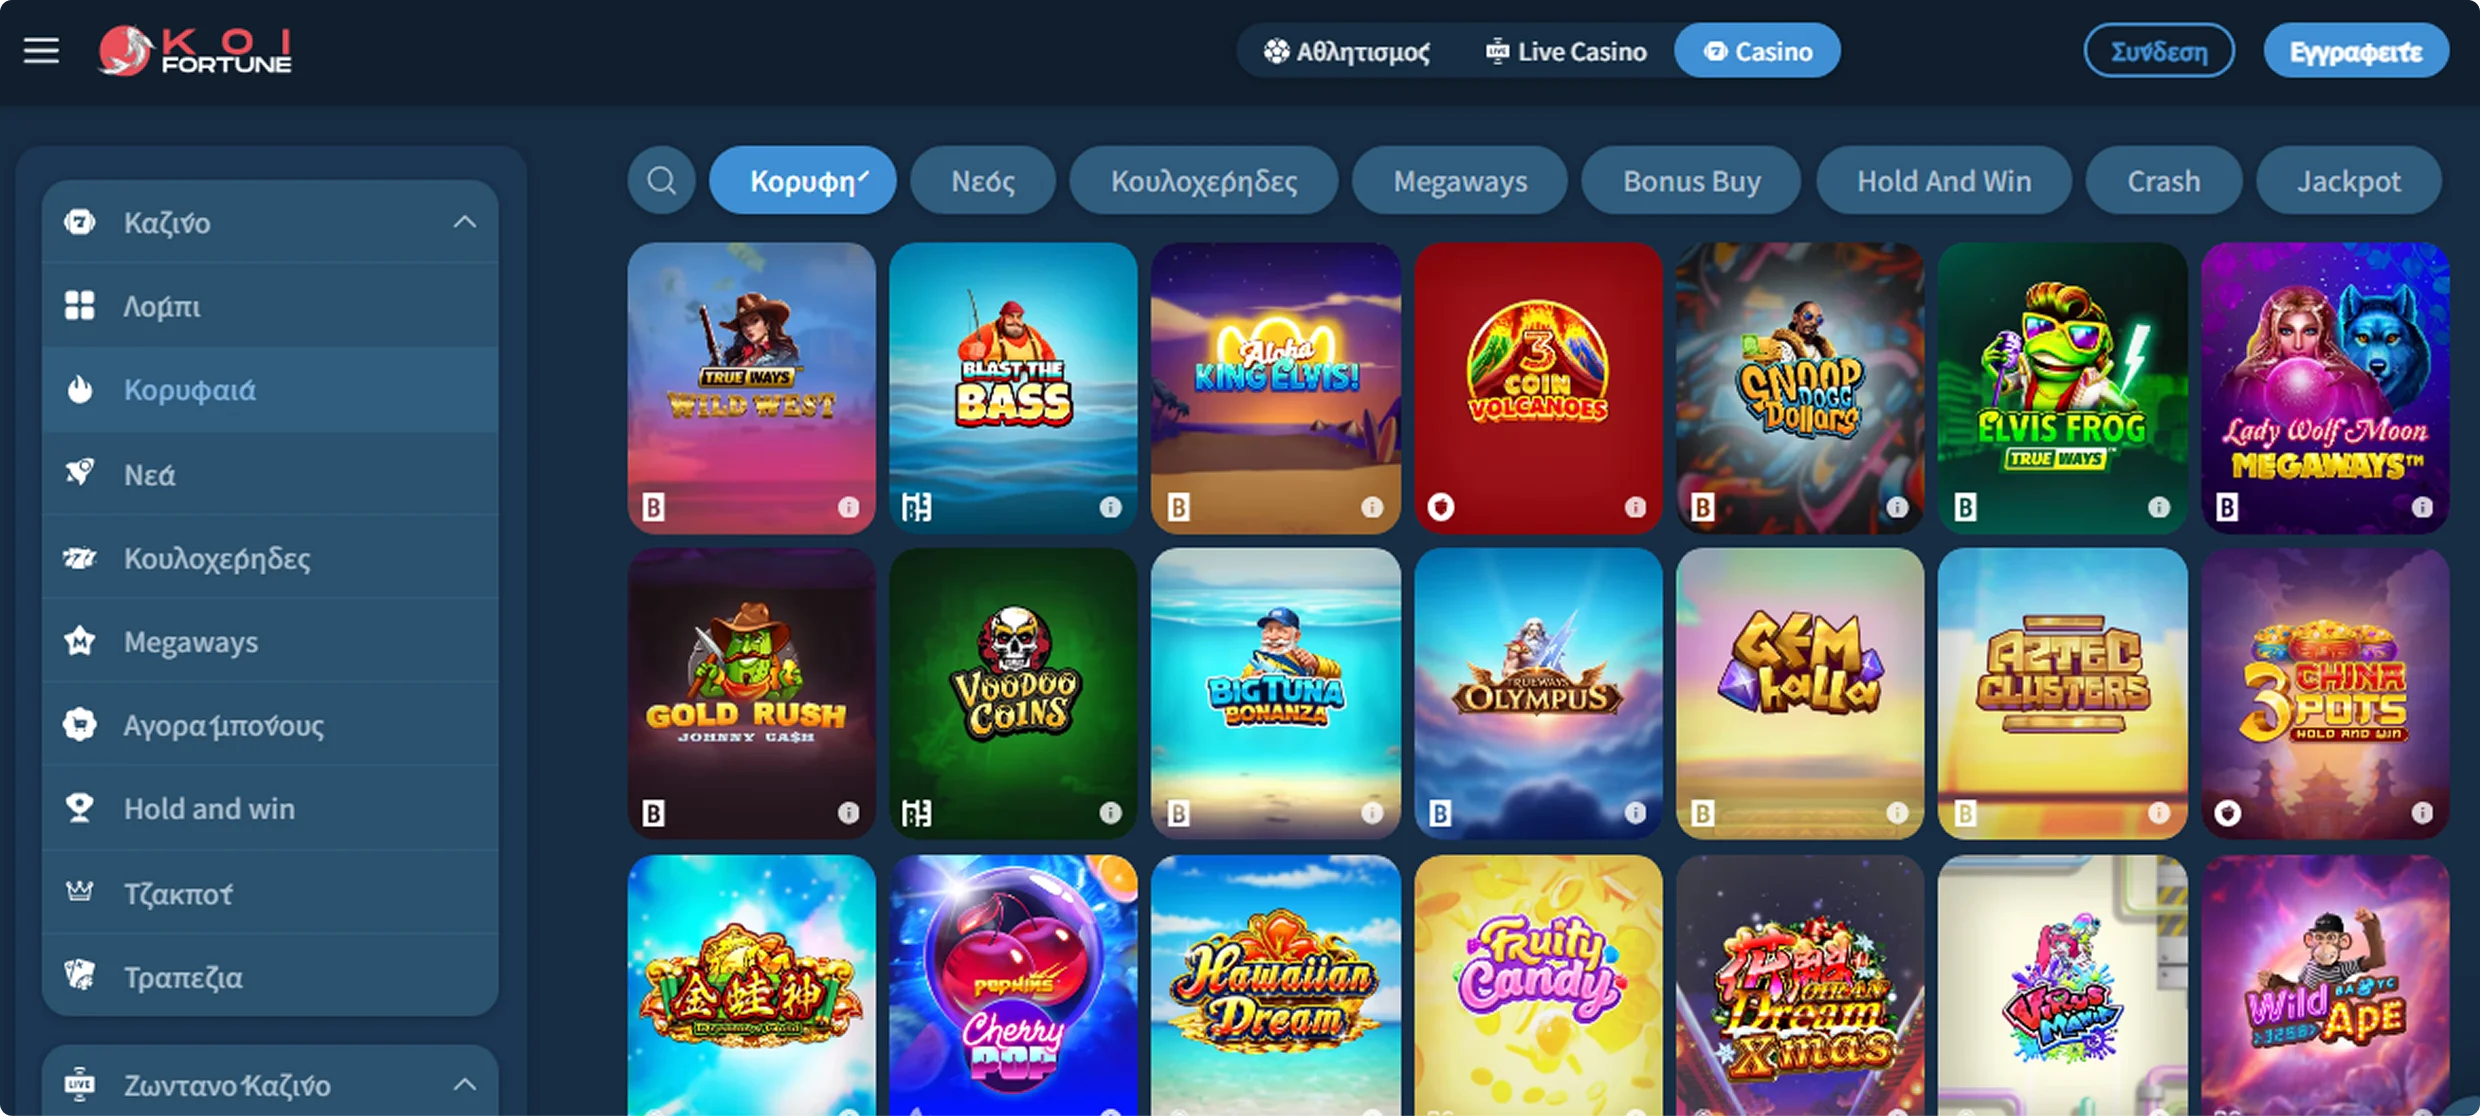Click B provider badge on Elvis Frog tile
This screenshot has width=2480, height=1116.
pos(1965,508)
